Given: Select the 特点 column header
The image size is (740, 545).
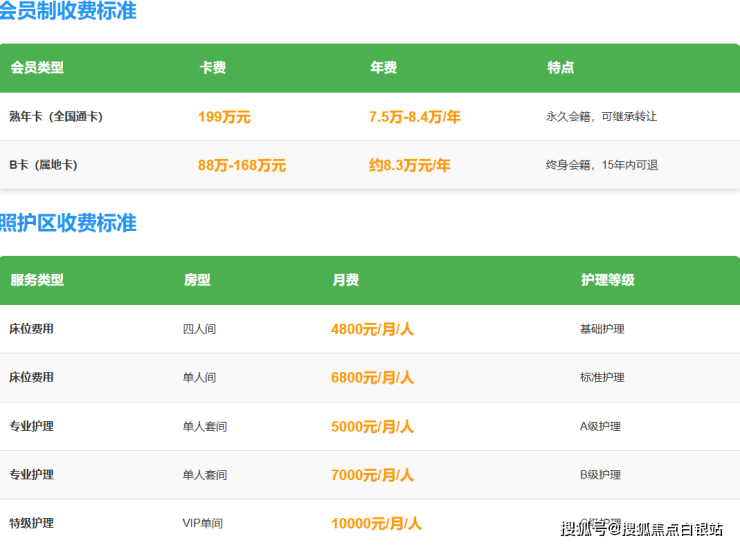Looking at the screenshot, I should coord(560,68).
